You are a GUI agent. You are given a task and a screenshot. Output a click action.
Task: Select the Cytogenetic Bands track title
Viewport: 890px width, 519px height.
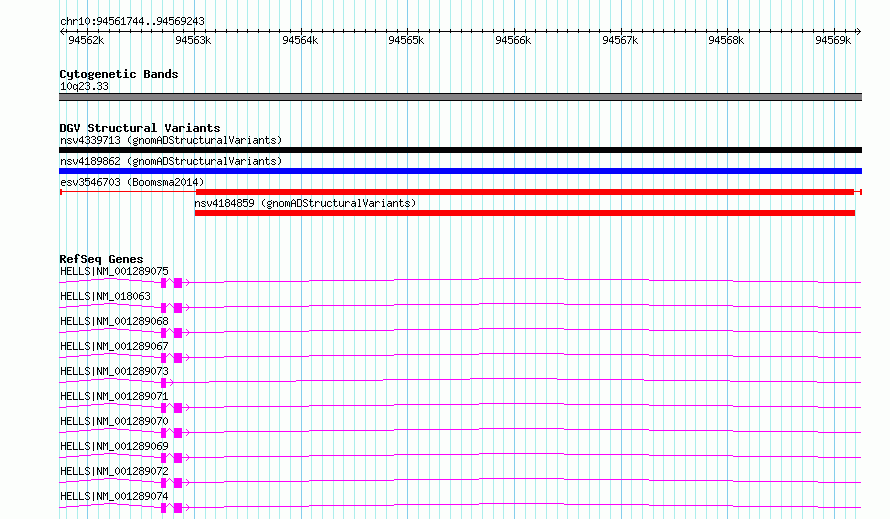tap(119, 74)
